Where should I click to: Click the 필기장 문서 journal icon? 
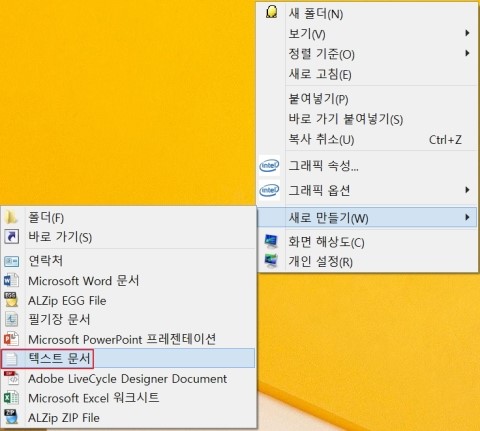[x=11, y=320]
